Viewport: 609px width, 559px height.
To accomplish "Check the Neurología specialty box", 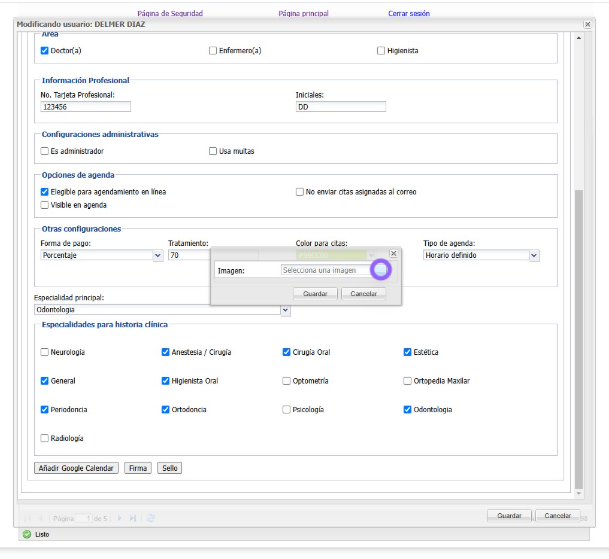I will point(44,352).
